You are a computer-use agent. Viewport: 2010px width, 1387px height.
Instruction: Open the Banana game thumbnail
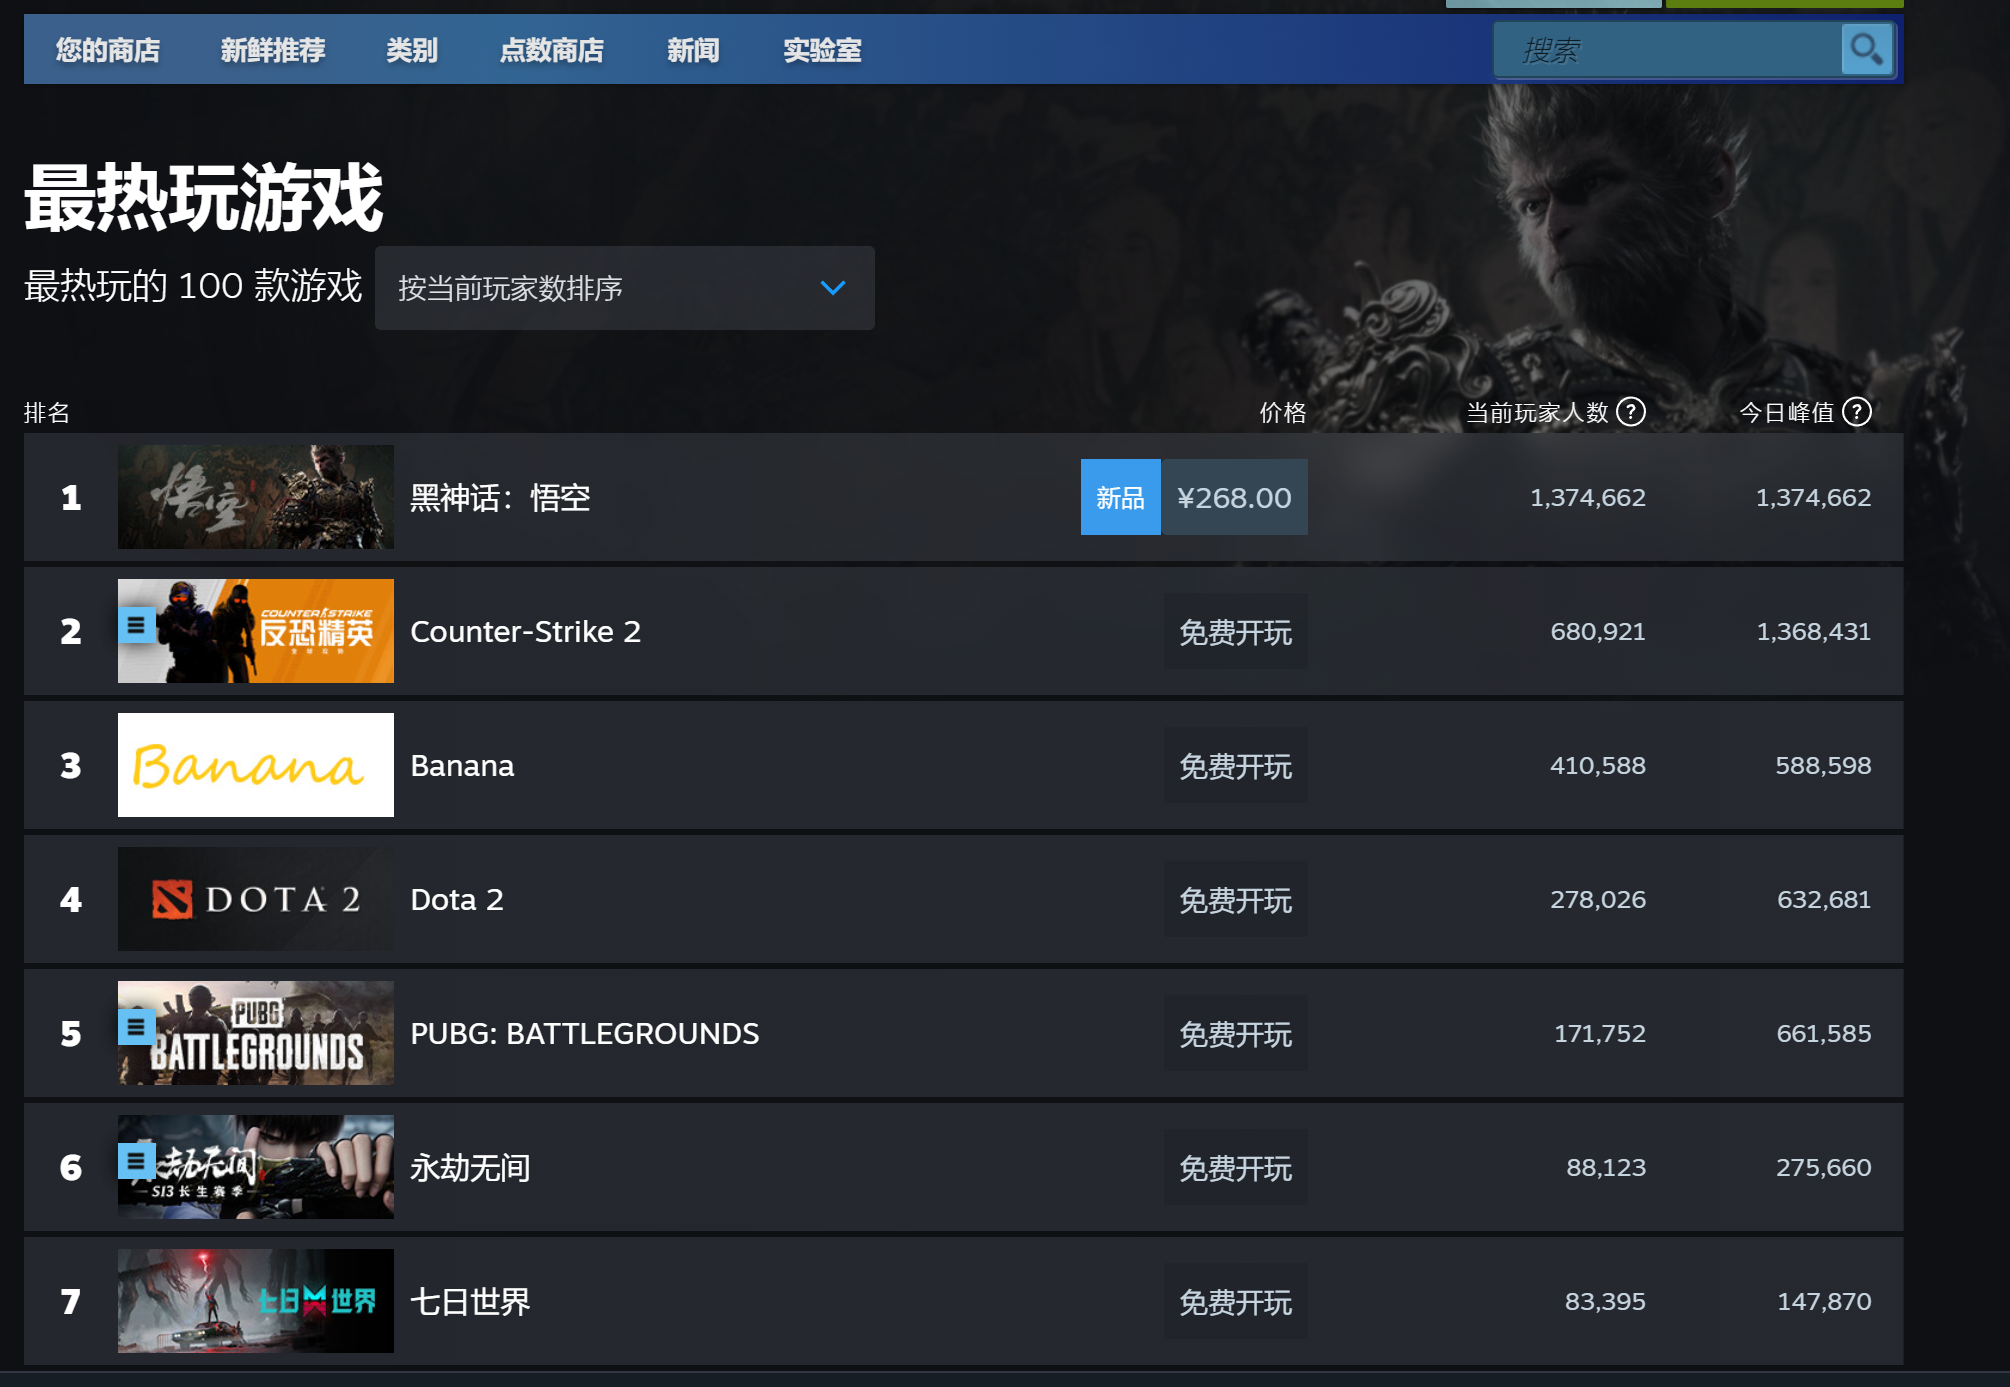[255, 765]
